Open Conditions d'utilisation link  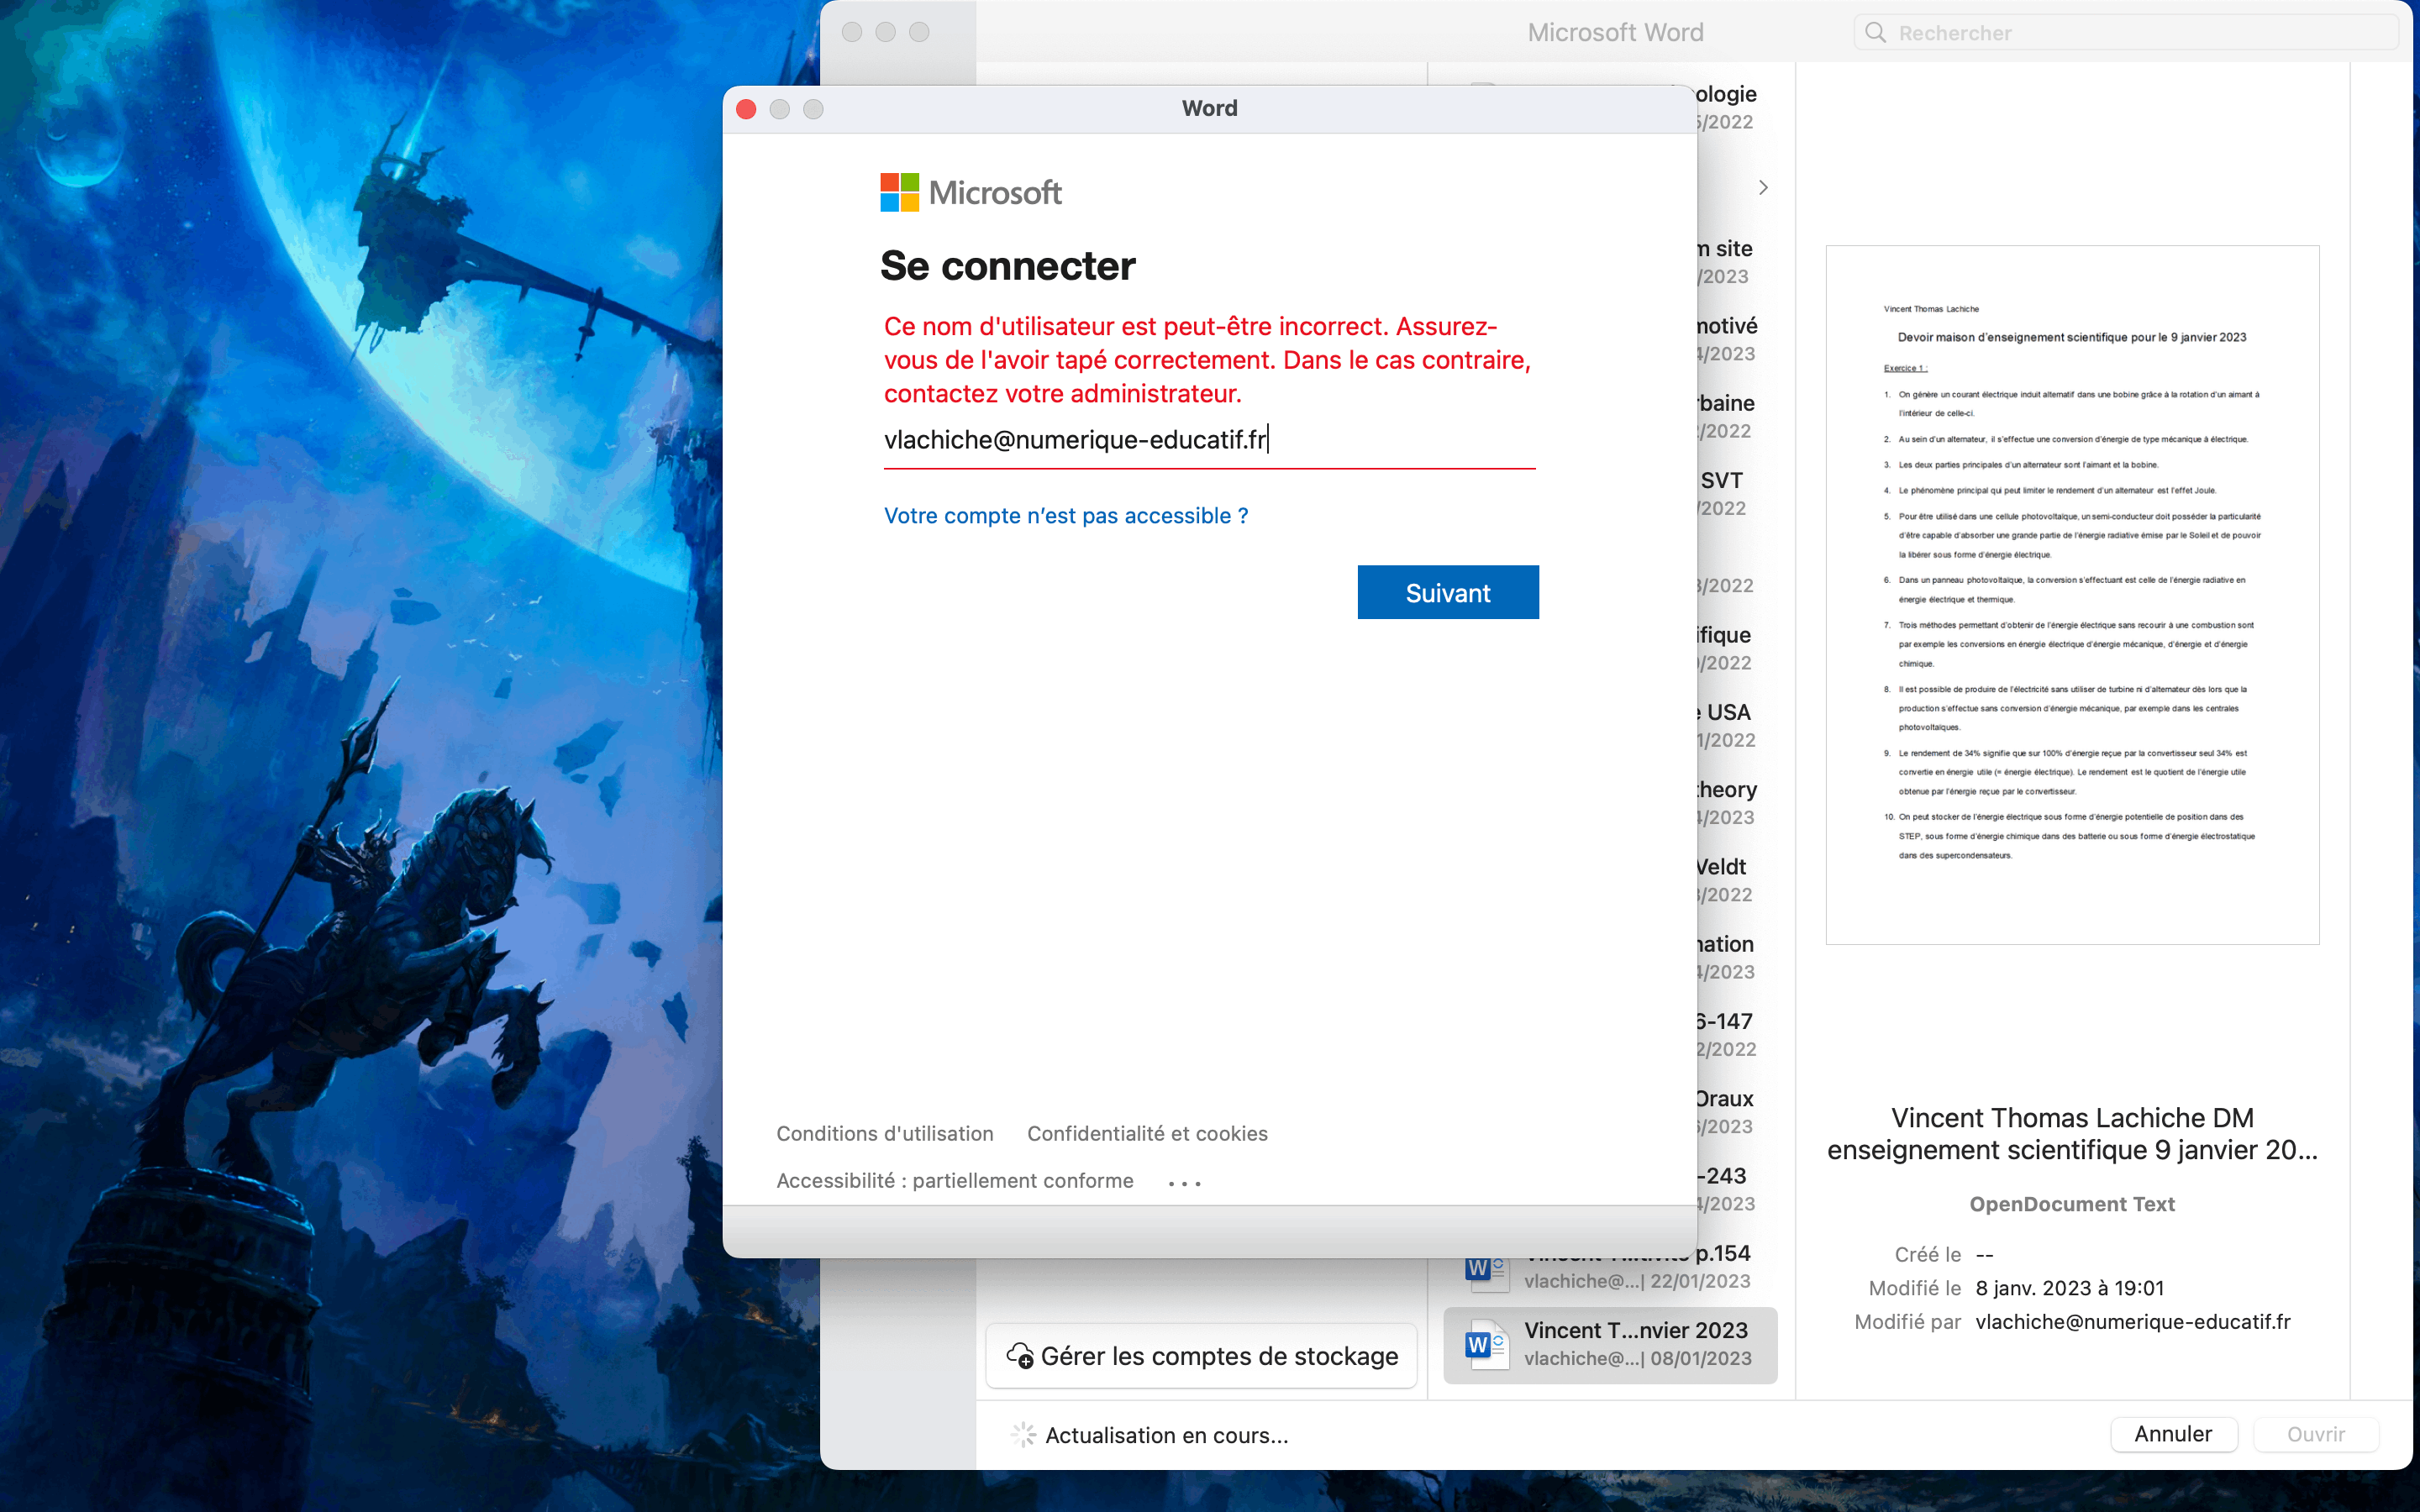(885, 1133)
